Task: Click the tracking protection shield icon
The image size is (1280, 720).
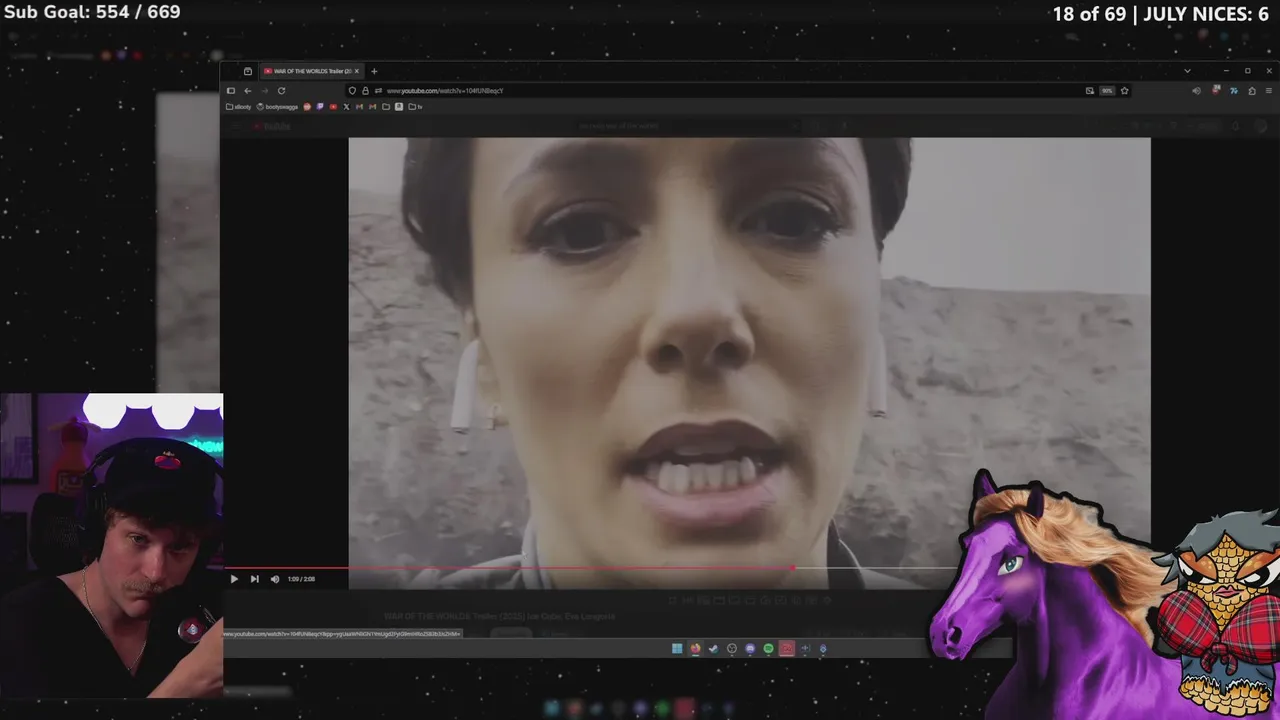Action: click(x=352, y=91)
